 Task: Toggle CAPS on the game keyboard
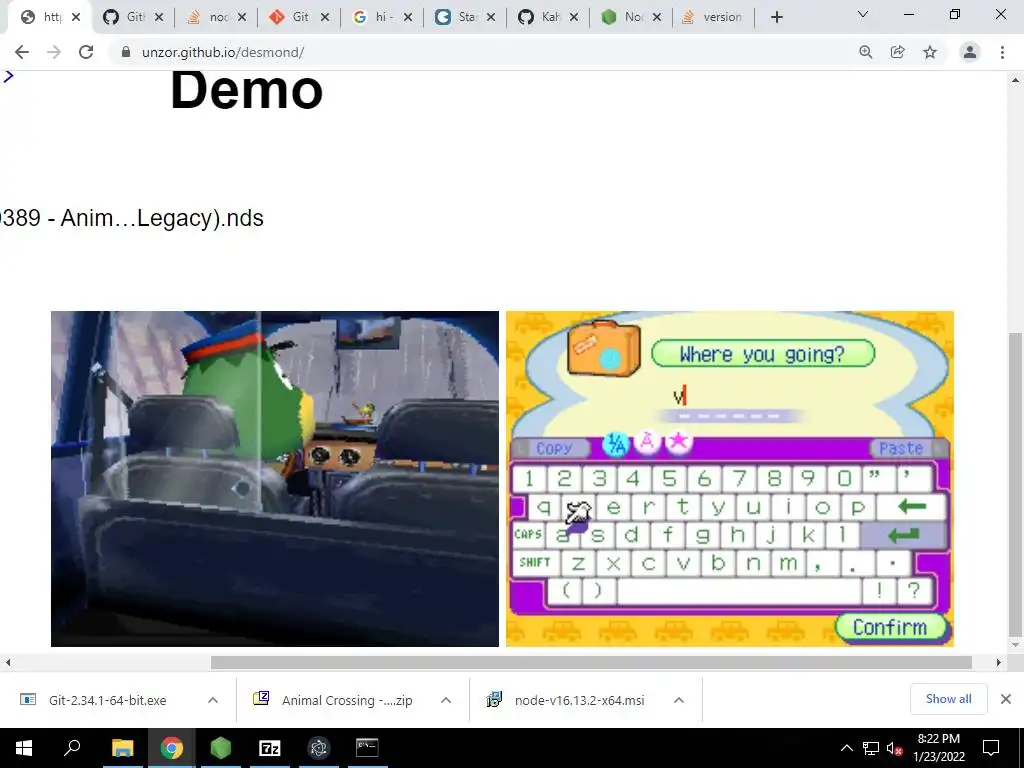click(528, 534)
